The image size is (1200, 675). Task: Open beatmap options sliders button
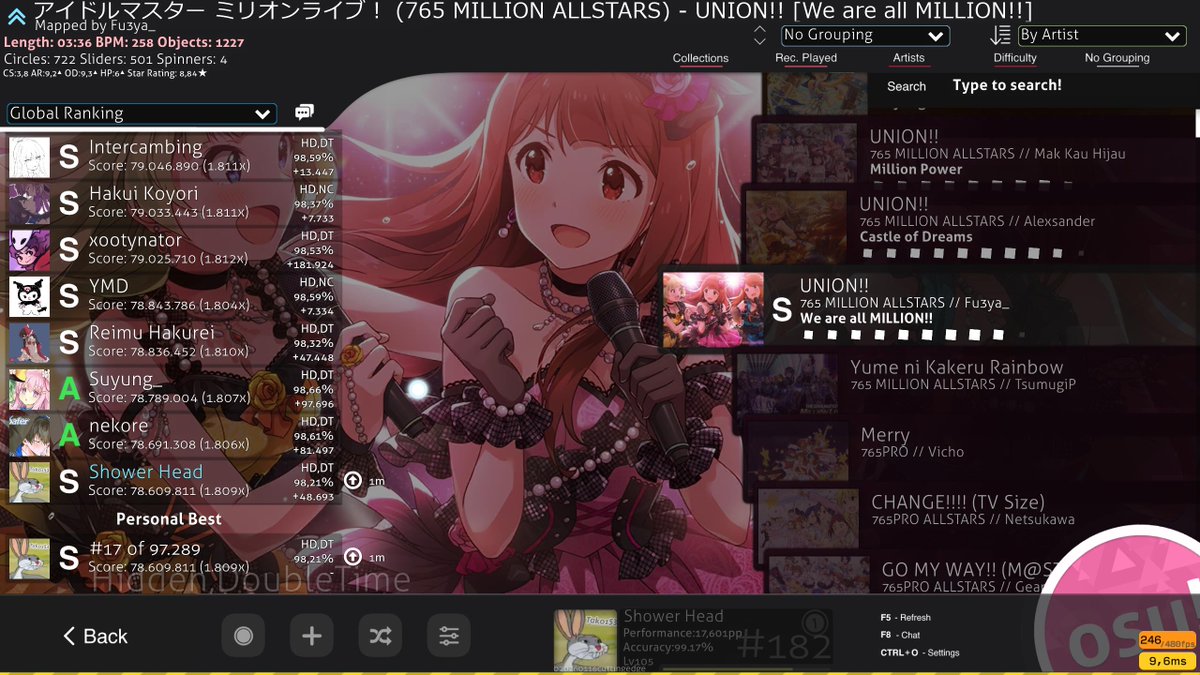[449, 636]
